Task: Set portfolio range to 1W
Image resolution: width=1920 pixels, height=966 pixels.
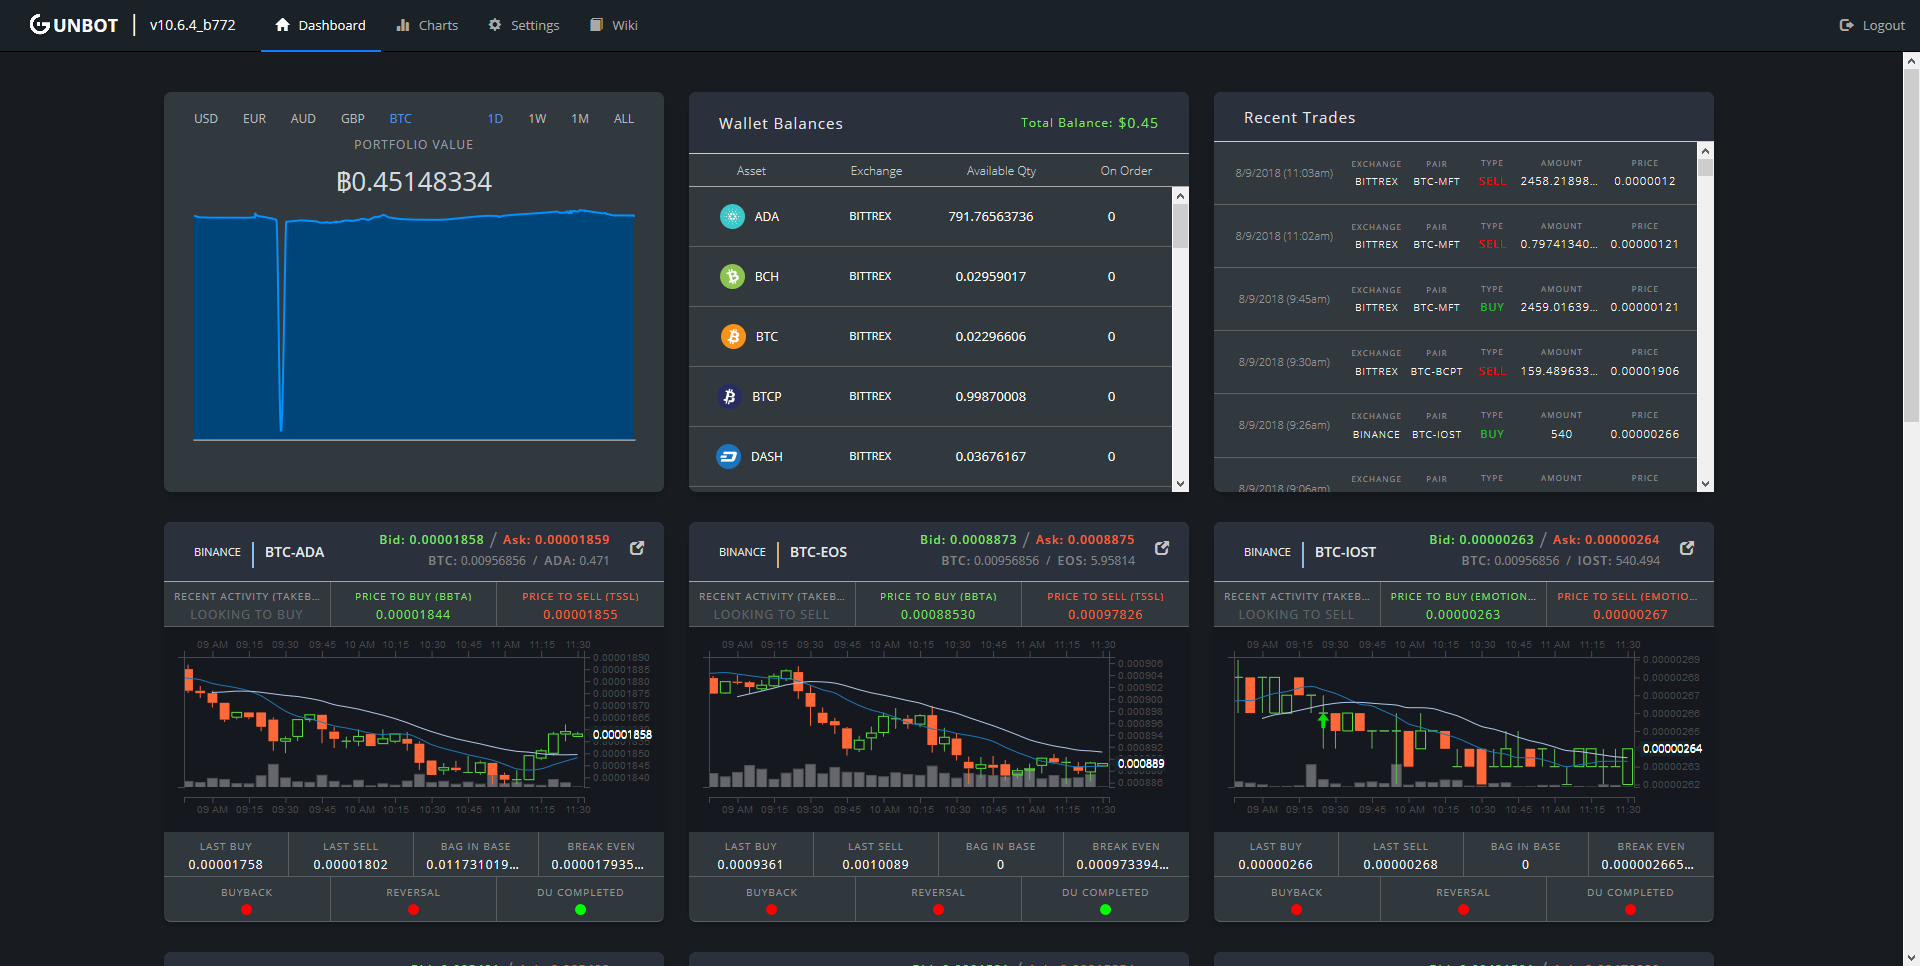Action: (x=537, y=119)
